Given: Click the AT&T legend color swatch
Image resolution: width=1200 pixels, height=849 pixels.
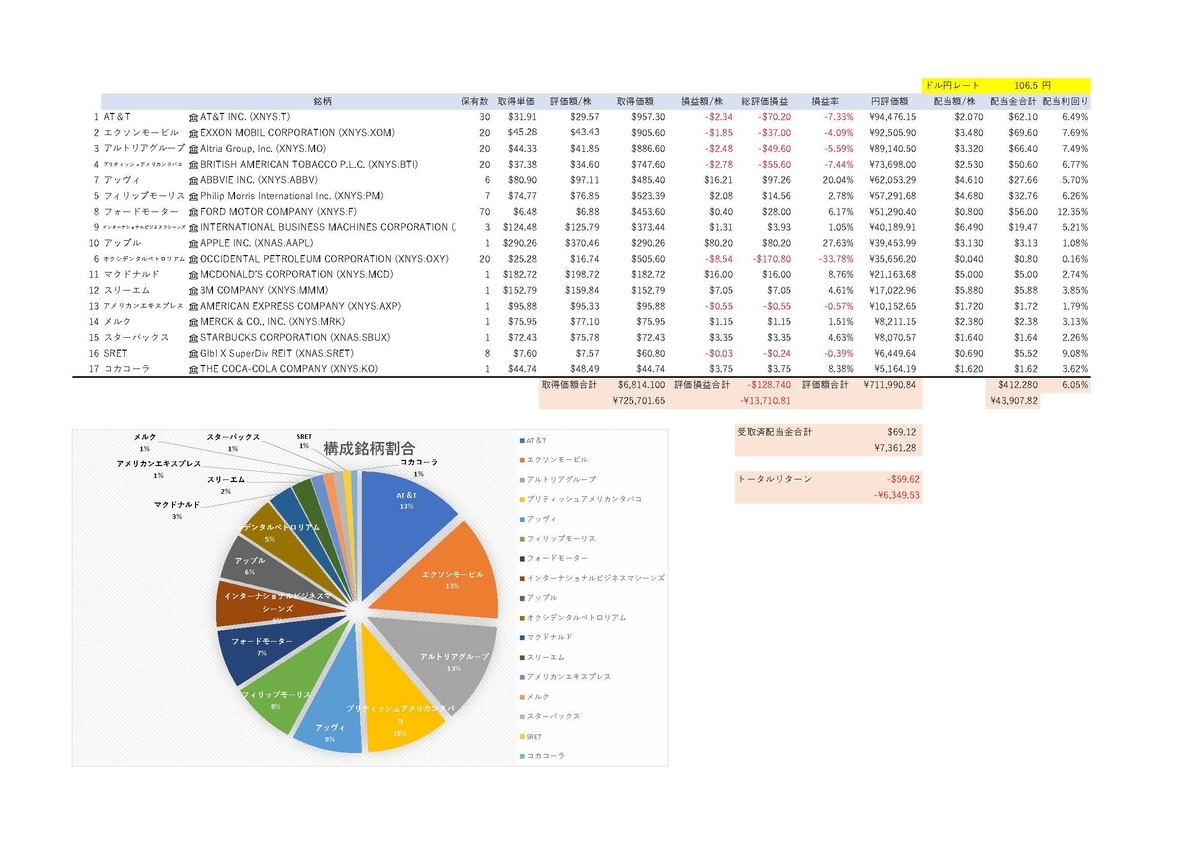Looking at the screenshot, I should pyautogui.click(x=521, y=440).
